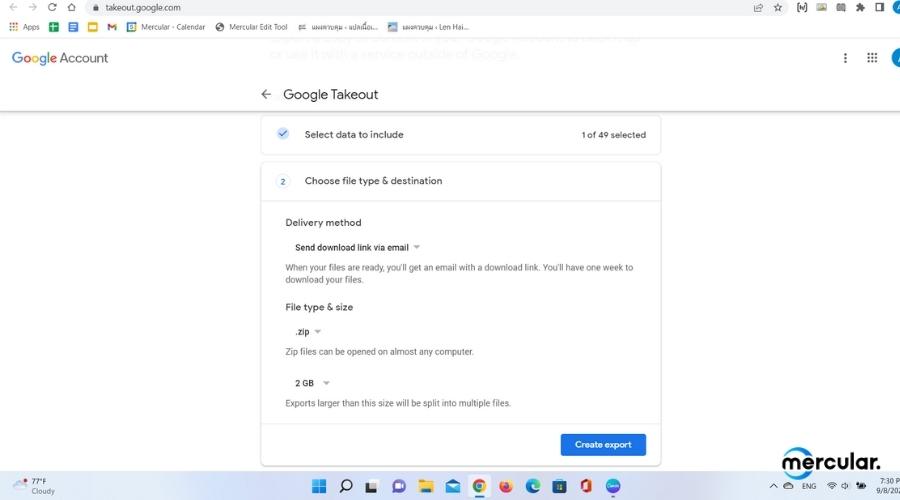Open the browser home page icon
900x500 pixels.
(71, 7)
